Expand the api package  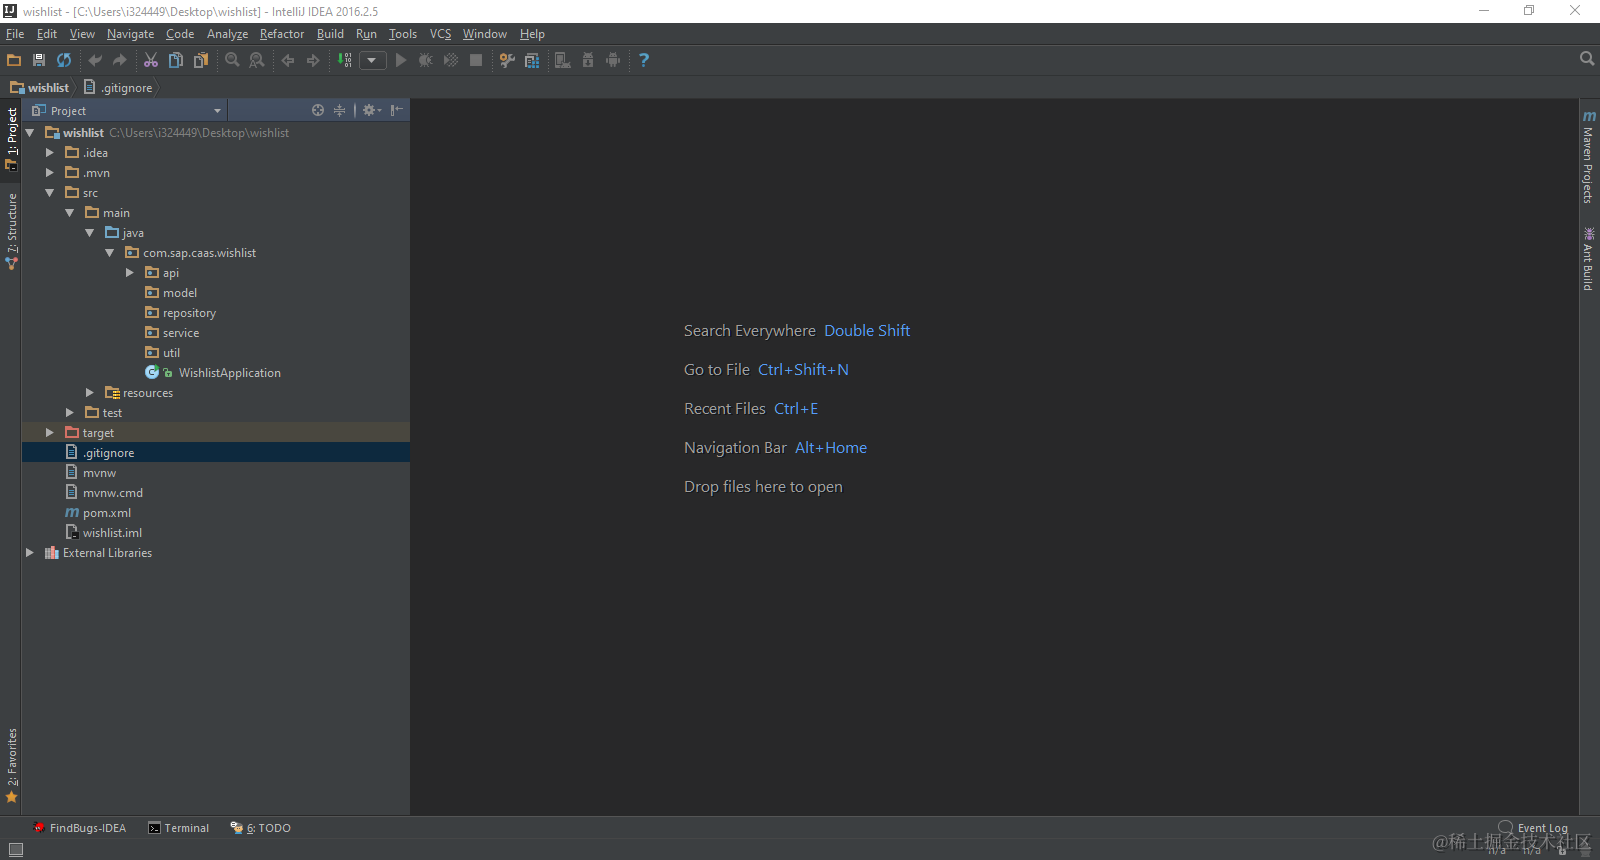coord(130,272)
